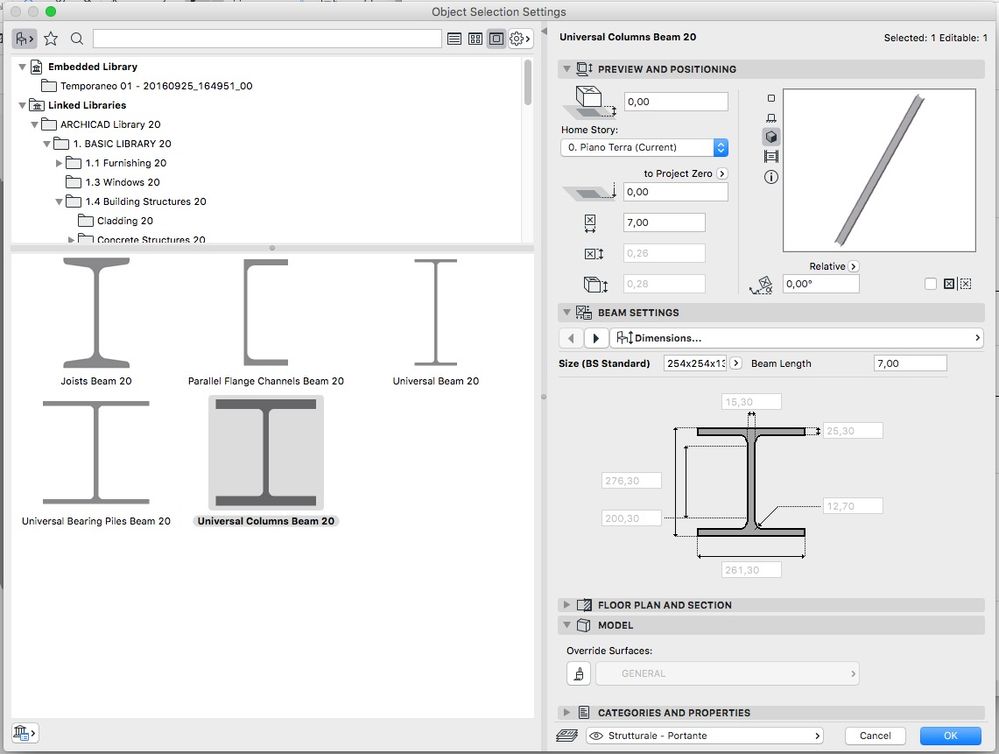The height and width of the screenshot is (754, 999).
Task: Switch to small icon grid view
Action: coord(475,39)
